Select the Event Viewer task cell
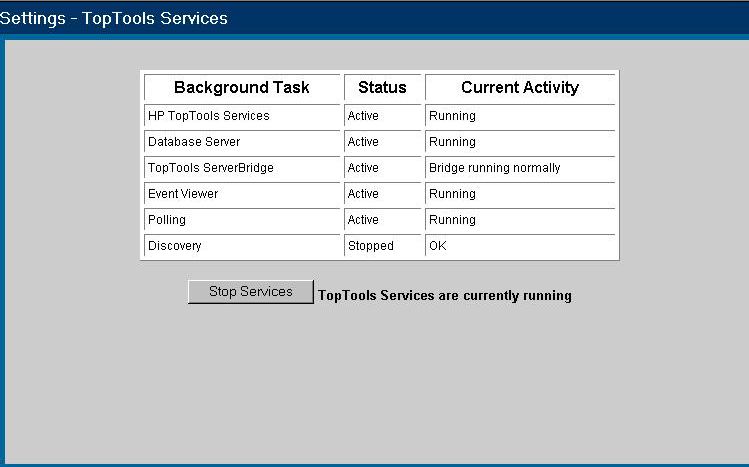749x467 pixels. click(242, 194)
